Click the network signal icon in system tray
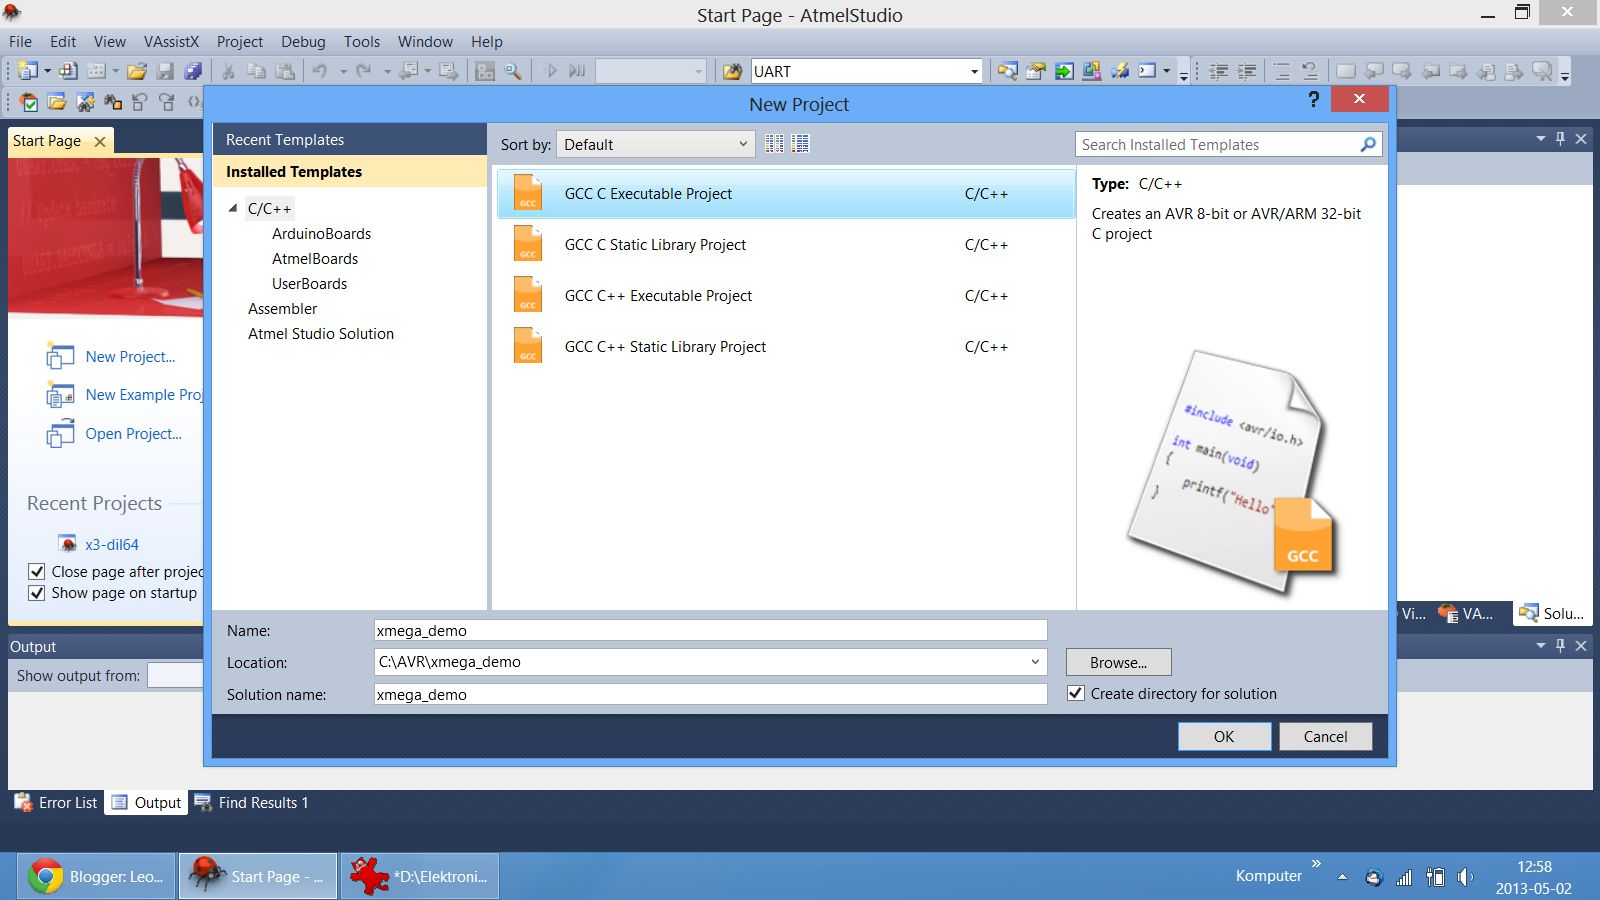This screenshot has width=1600, height=900. pos(1404,877)
